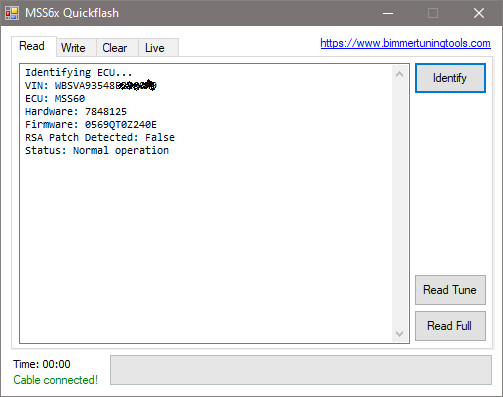
Task: Start Read Tune
Action: (x=450, y=290)
